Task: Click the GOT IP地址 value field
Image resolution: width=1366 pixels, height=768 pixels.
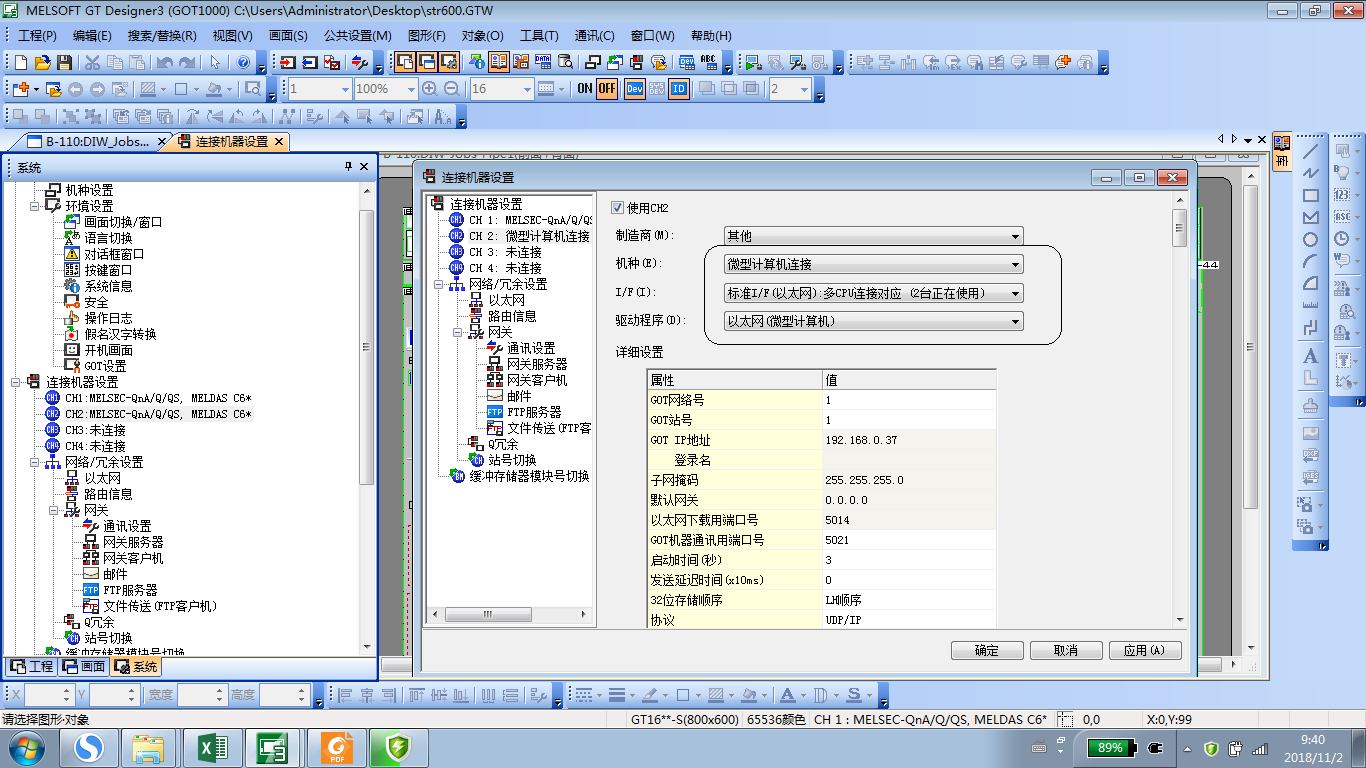Action: coord(908,440)
